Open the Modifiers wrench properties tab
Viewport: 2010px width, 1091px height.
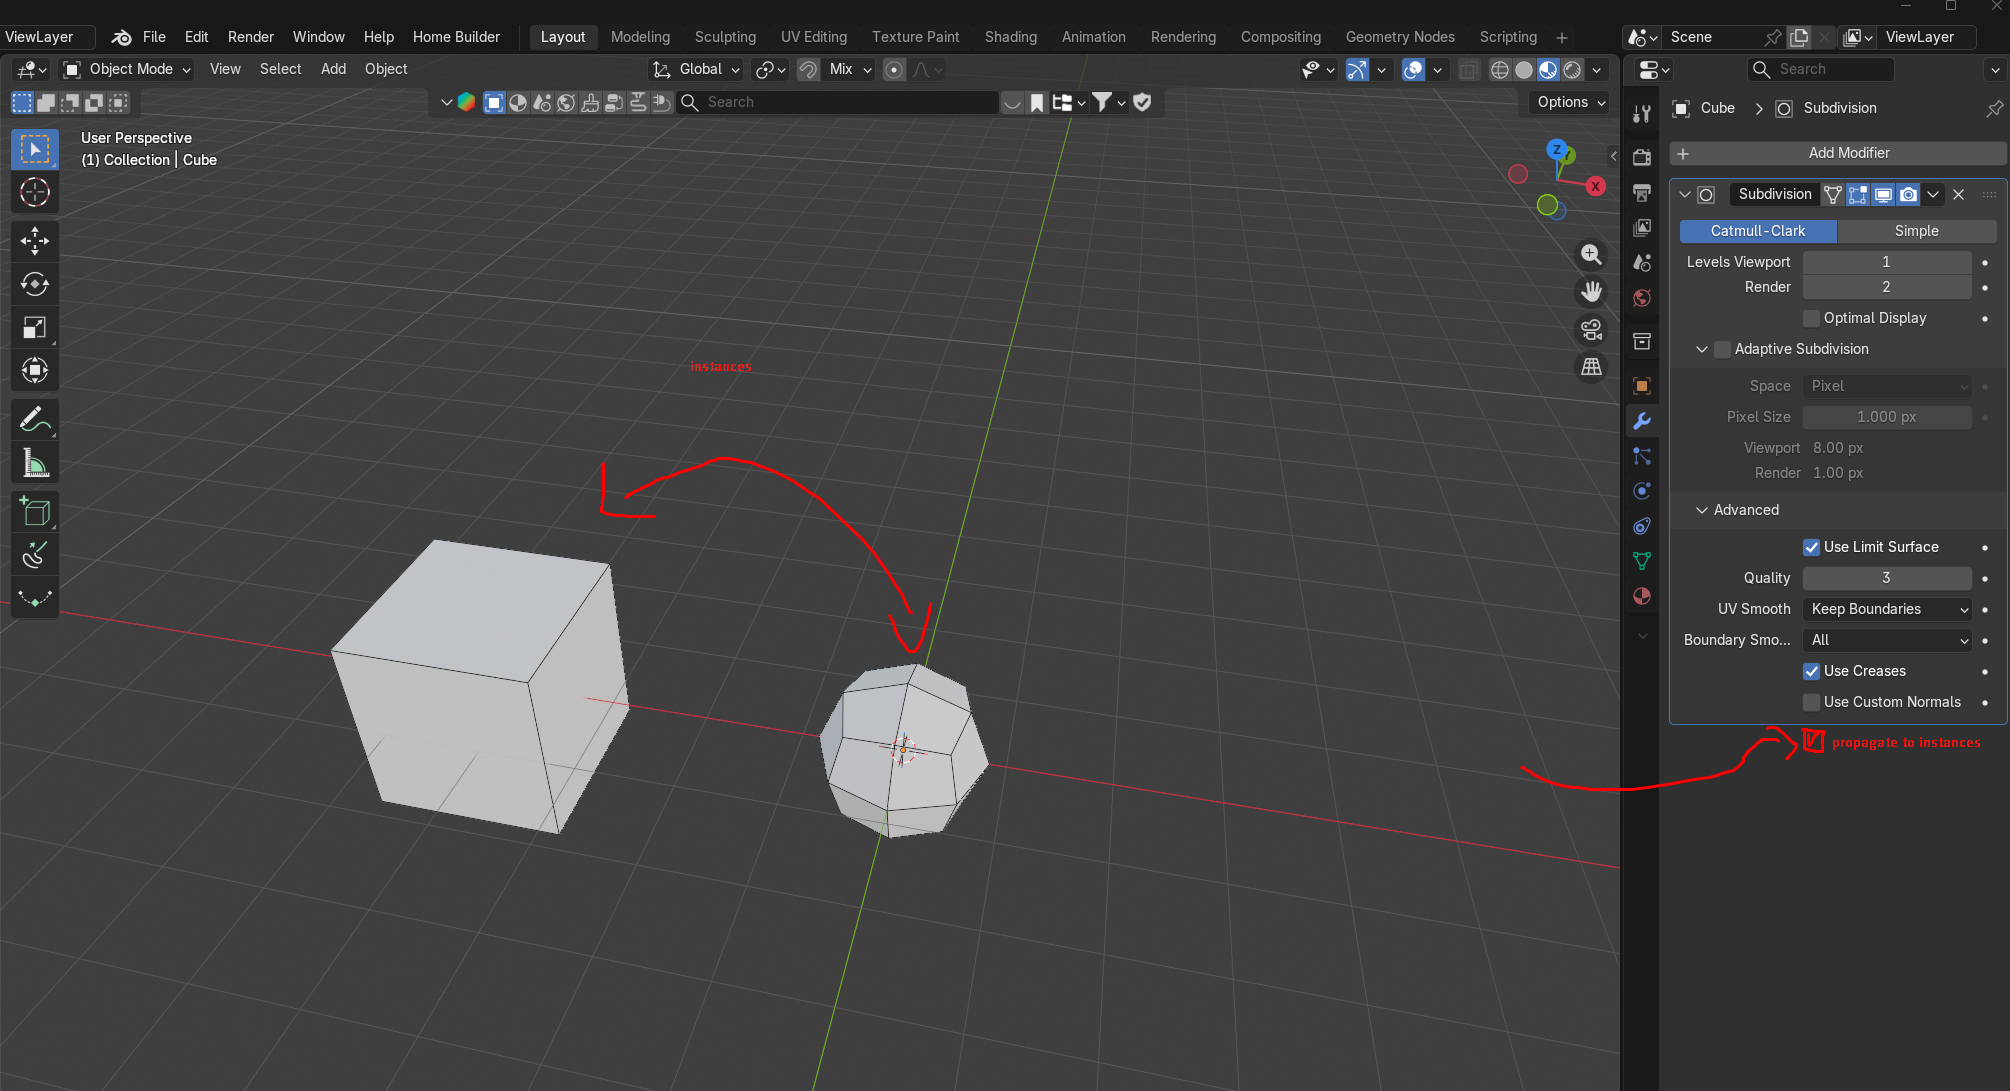pyautogui.click(x=1641, y=421)
